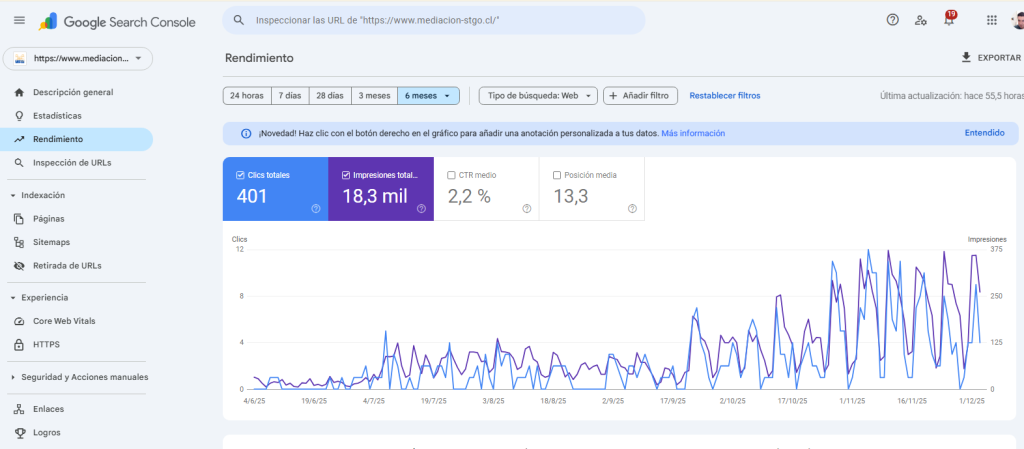Enable the CTR medio checkbox
The image size is (1024, 449).
tap(451, 175)
